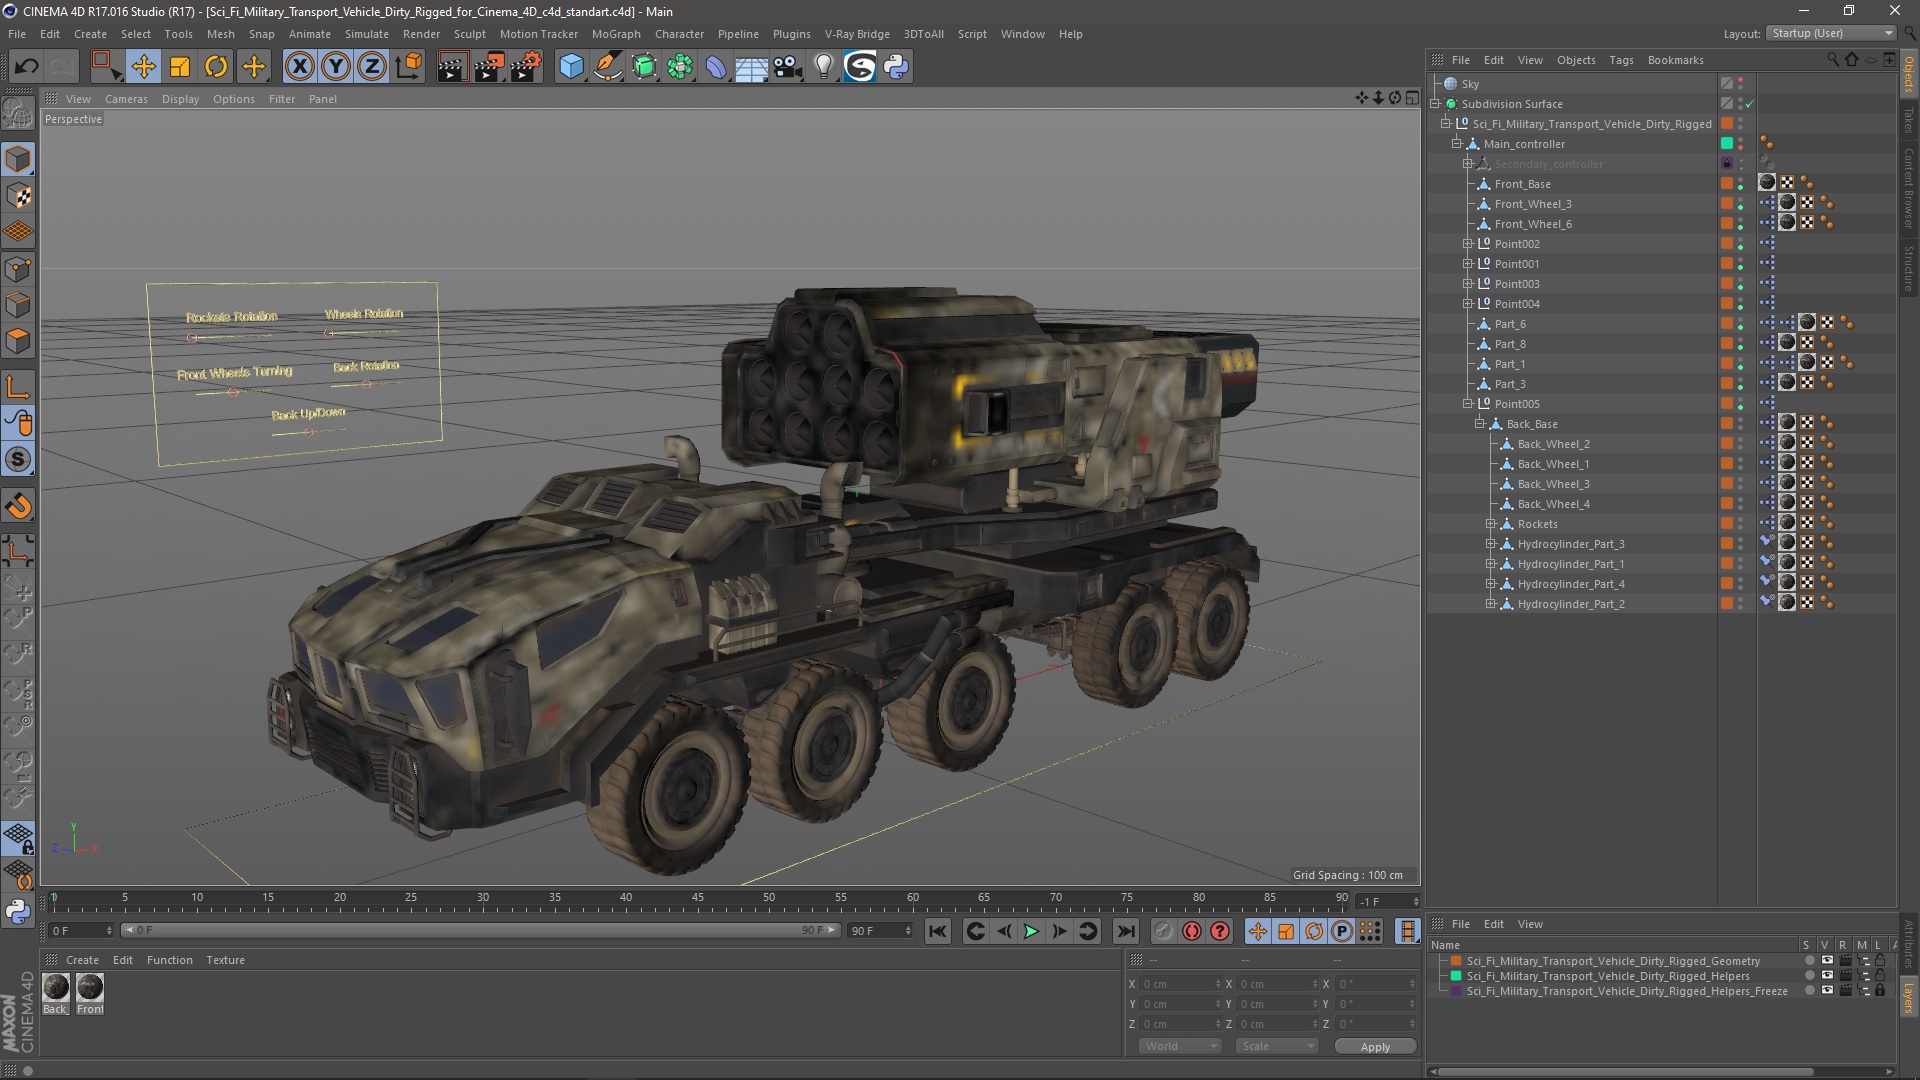Open Edit Render Settings icon
1920x1080 pixels.
pos(525,67)
